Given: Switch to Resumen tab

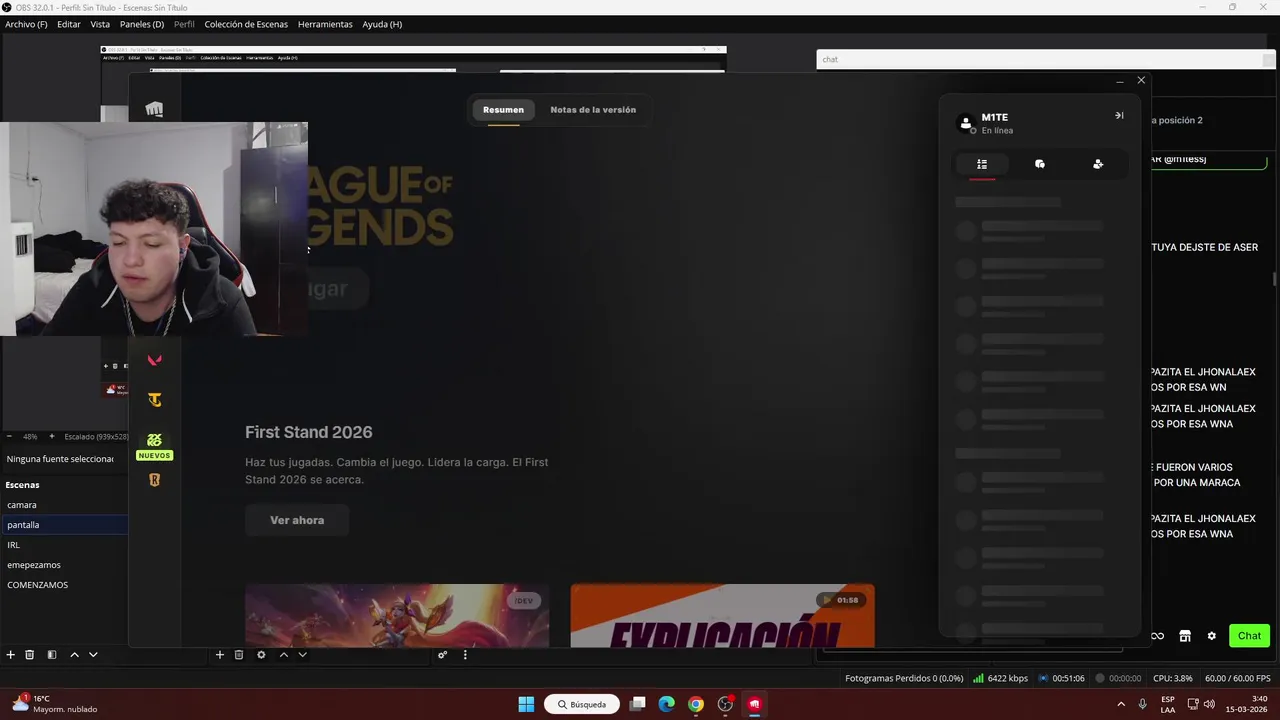Looking at the screenshot, I should pyautogui.click(x=503, y=110).
